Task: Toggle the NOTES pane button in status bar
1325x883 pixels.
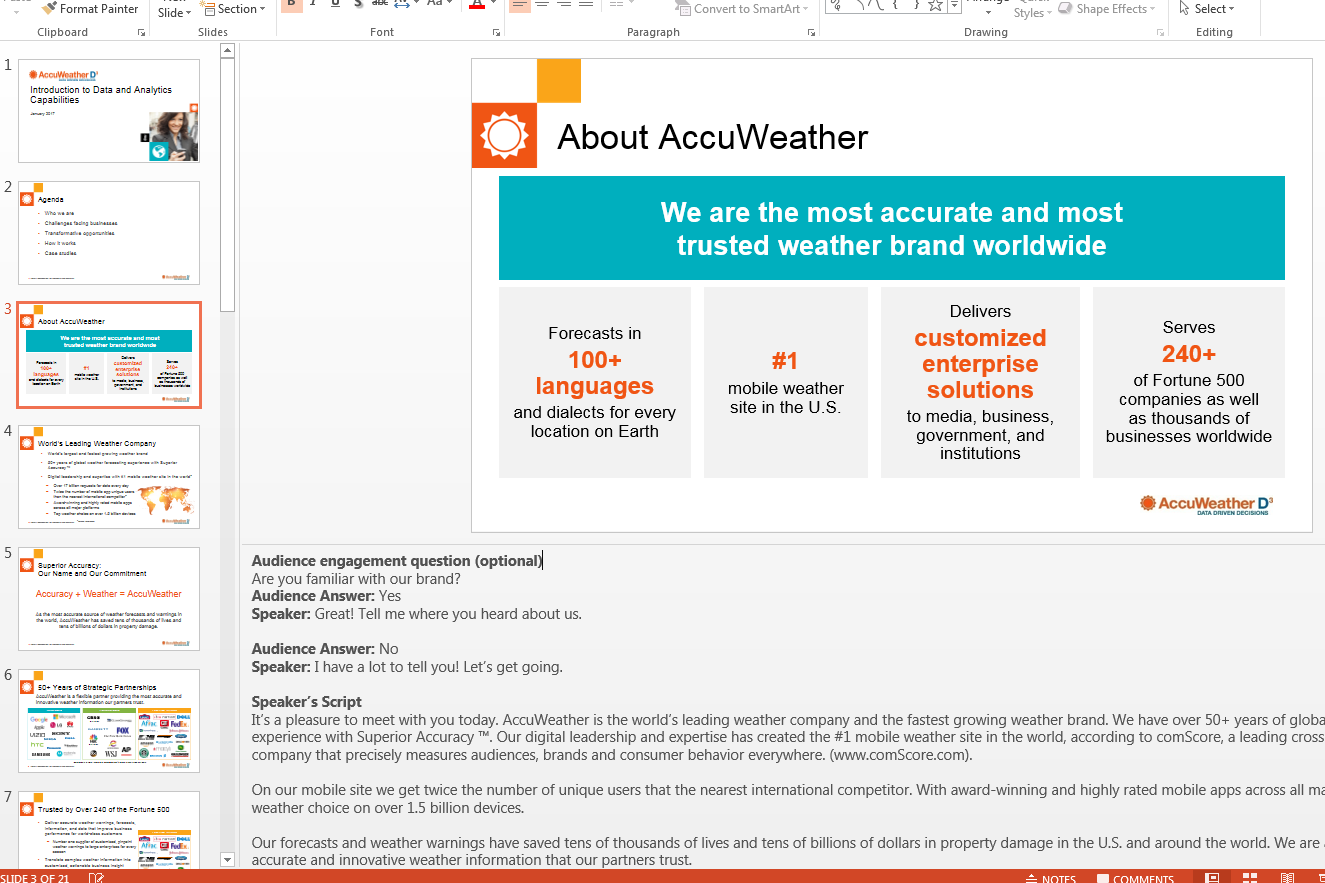Action: pyautogui.click(x=1050, y=879)
